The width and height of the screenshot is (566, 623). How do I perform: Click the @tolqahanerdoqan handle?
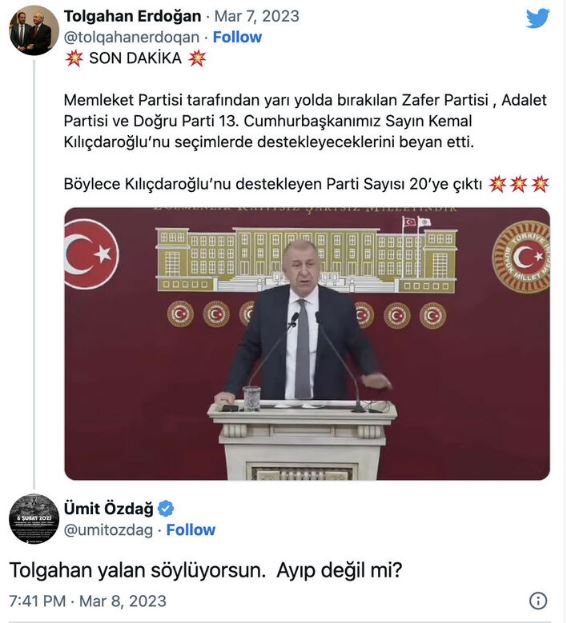132,37
